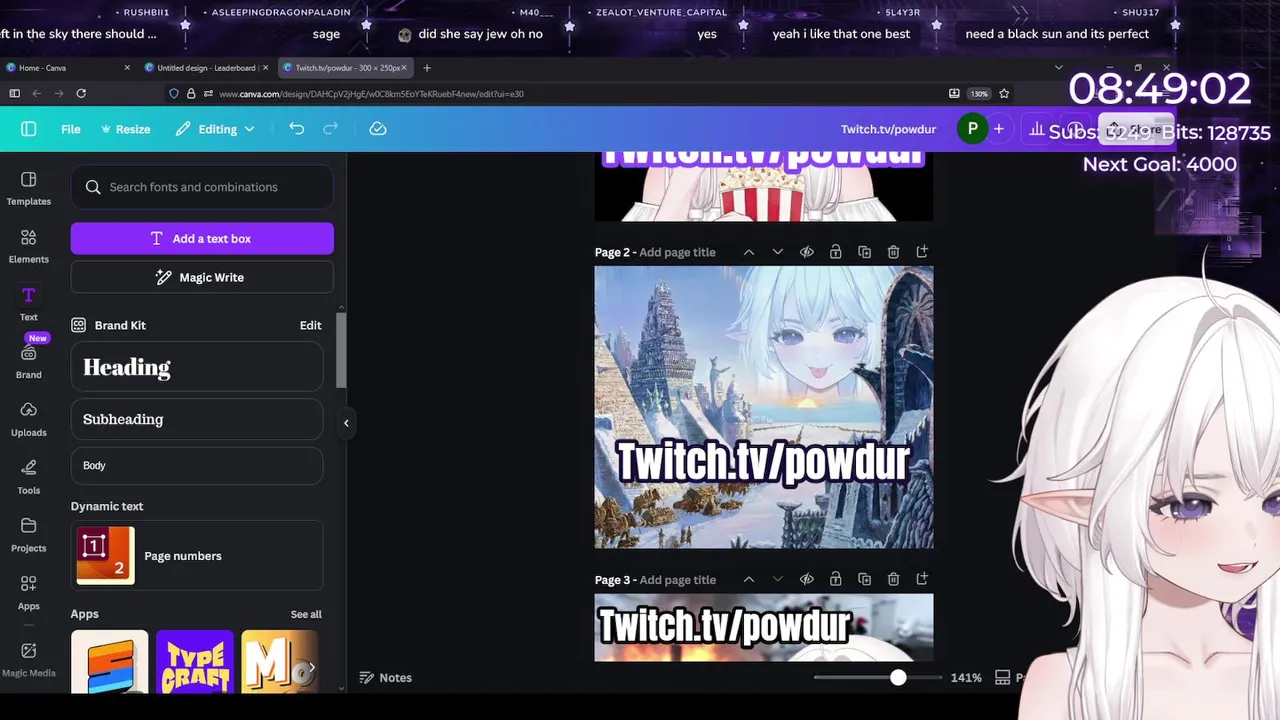Add a Subheading text
The width and height of the screenshot is (1280, 720).
click(x=197, y=419)
